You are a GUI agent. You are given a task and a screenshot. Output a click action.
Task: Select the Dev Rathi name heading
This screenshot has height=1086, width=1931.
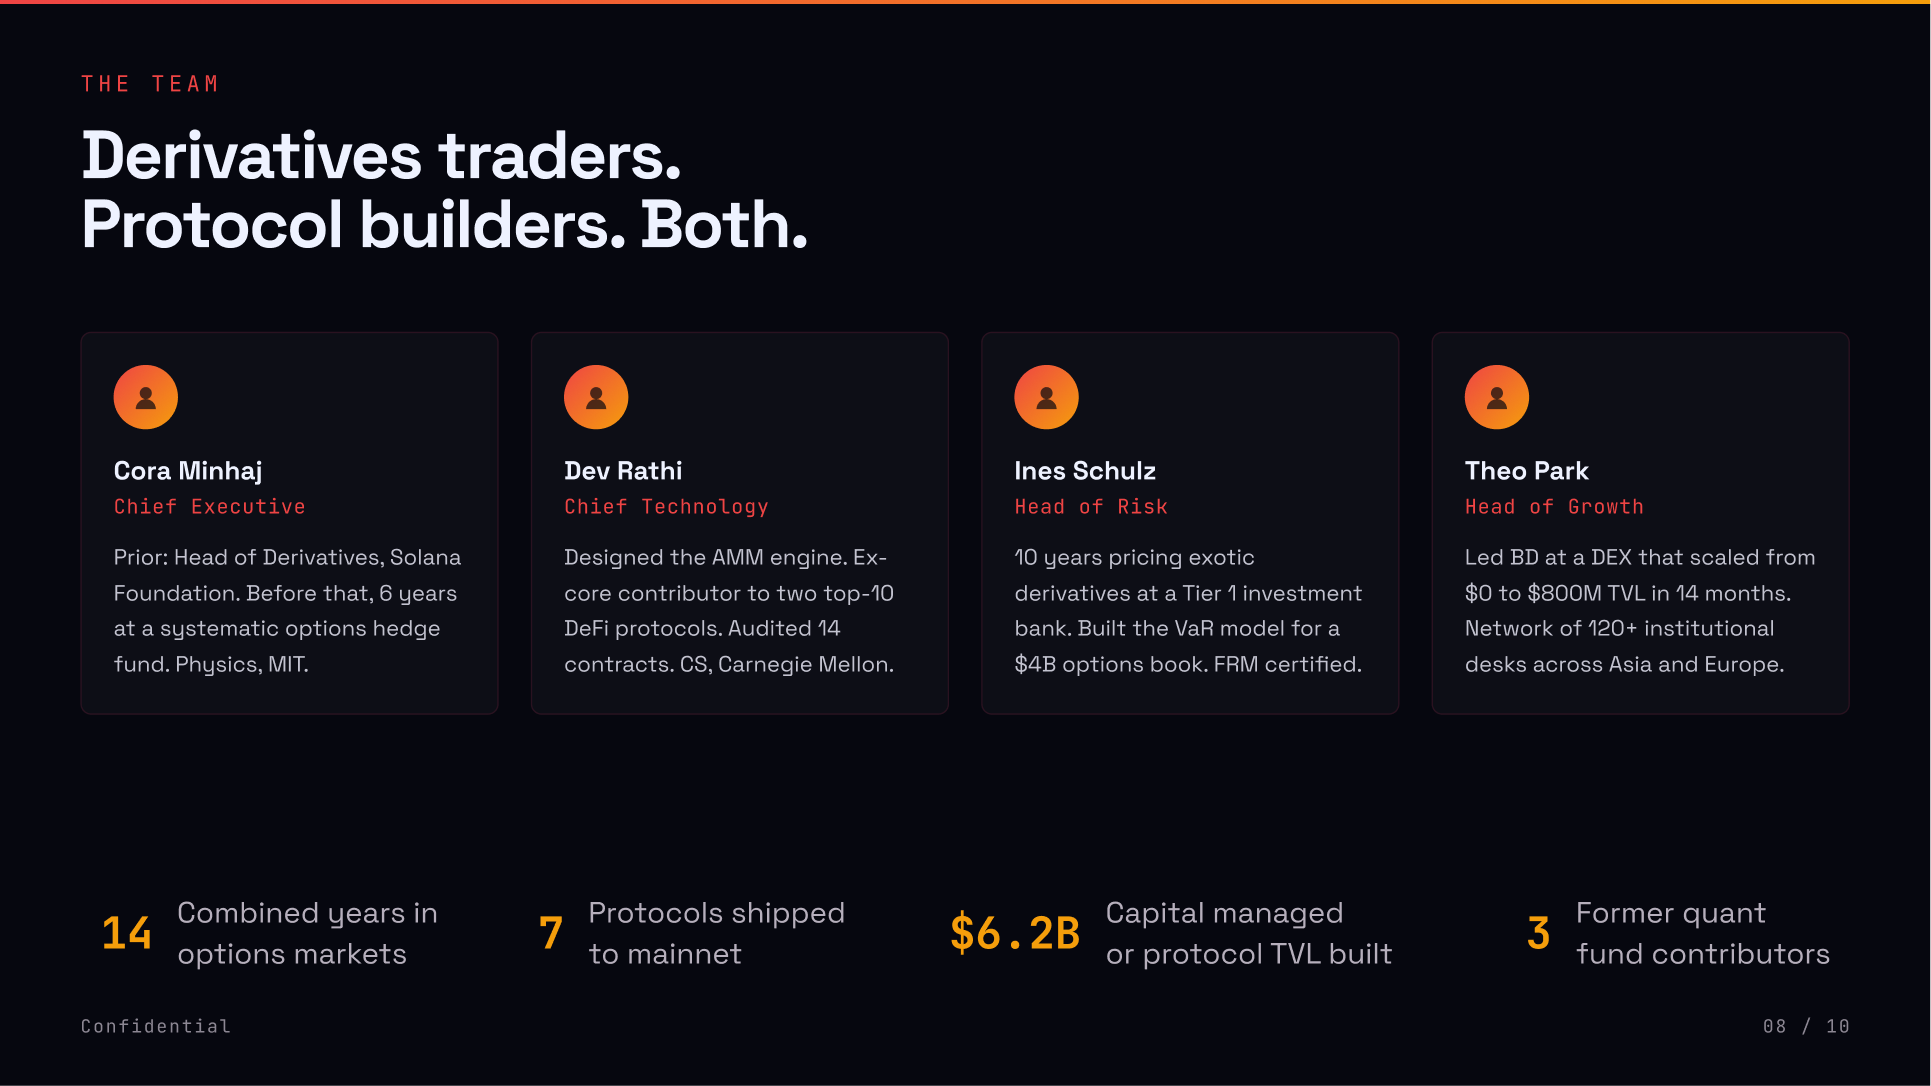pyautogui.click(x=623, y=471)
